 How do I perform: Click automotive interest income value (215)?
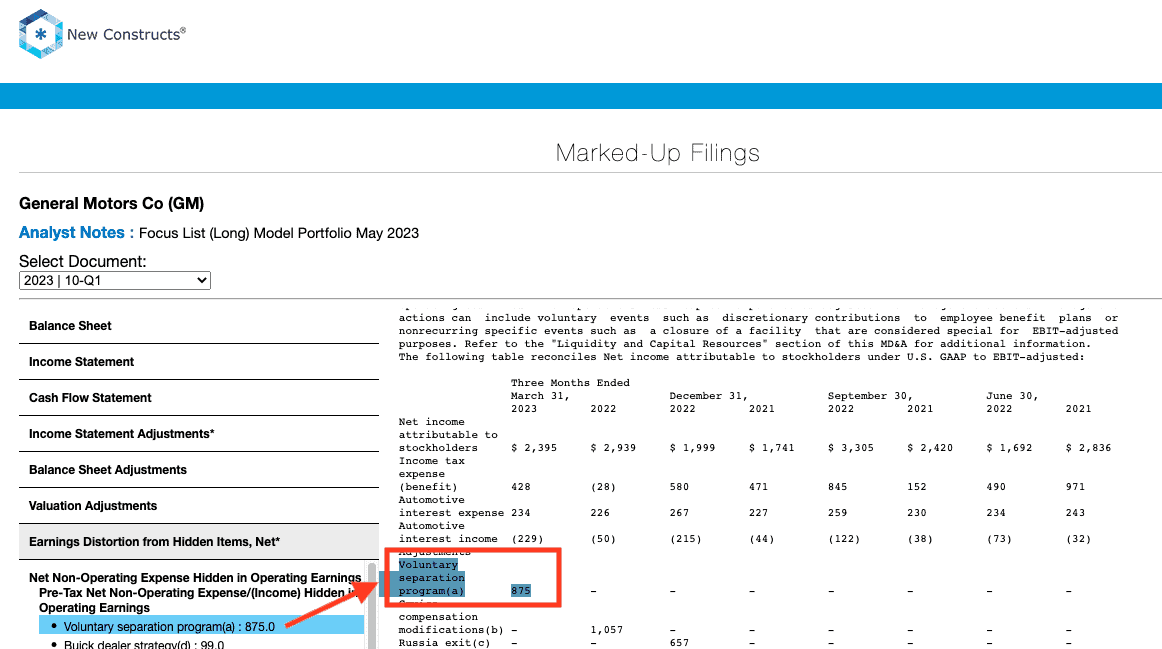[x=685, y=539]
